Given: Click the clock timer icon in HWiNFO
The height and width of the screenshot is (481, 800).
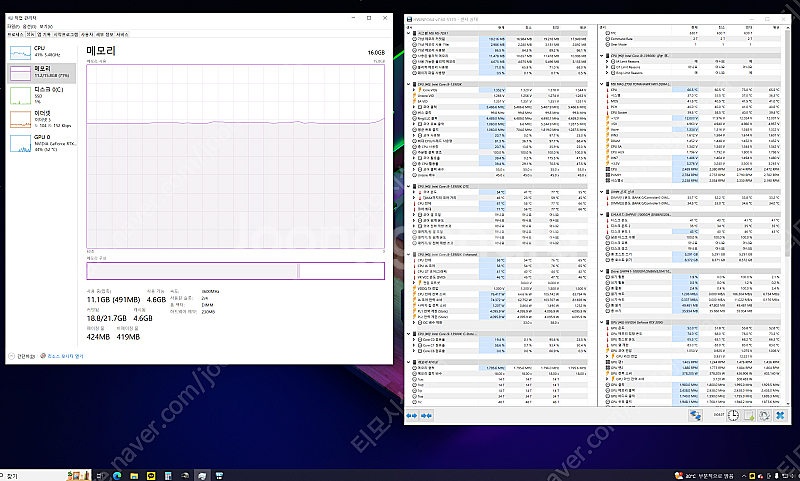Looking at the screenshot, I should [x=733, y=416].
